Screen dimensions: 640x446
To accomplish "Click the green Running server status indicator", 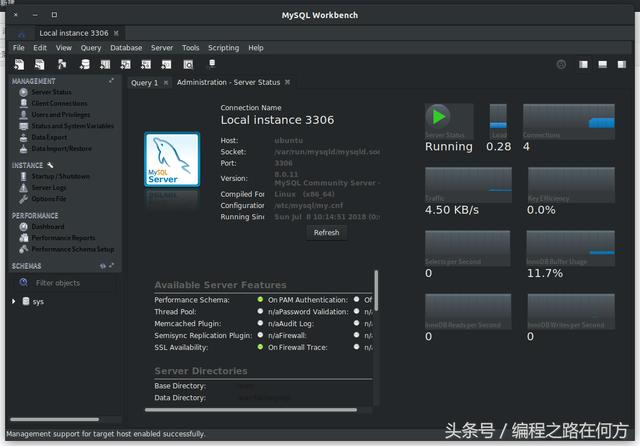I will [x=438, y=117].
